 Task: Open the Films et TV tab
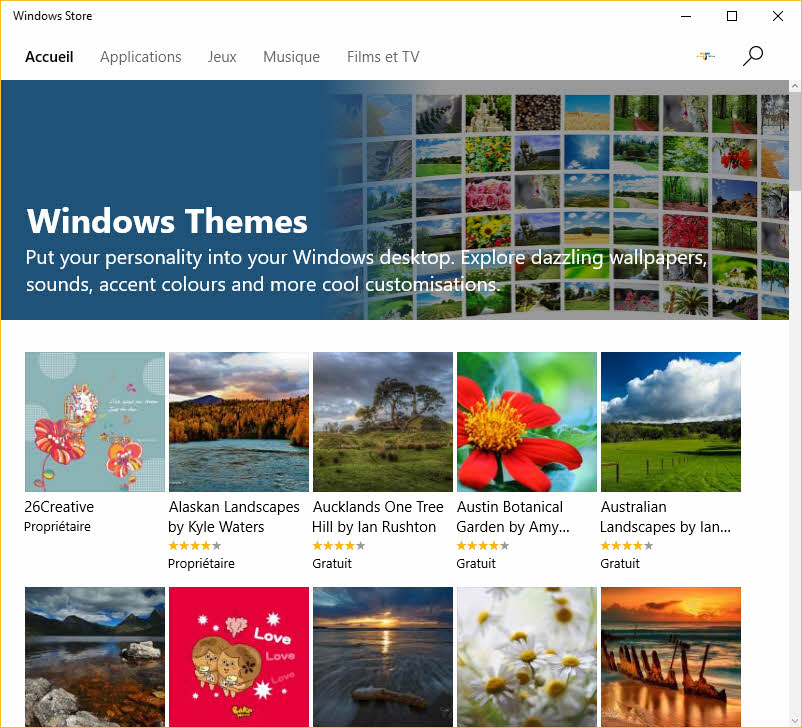click(x=383, y=57)
